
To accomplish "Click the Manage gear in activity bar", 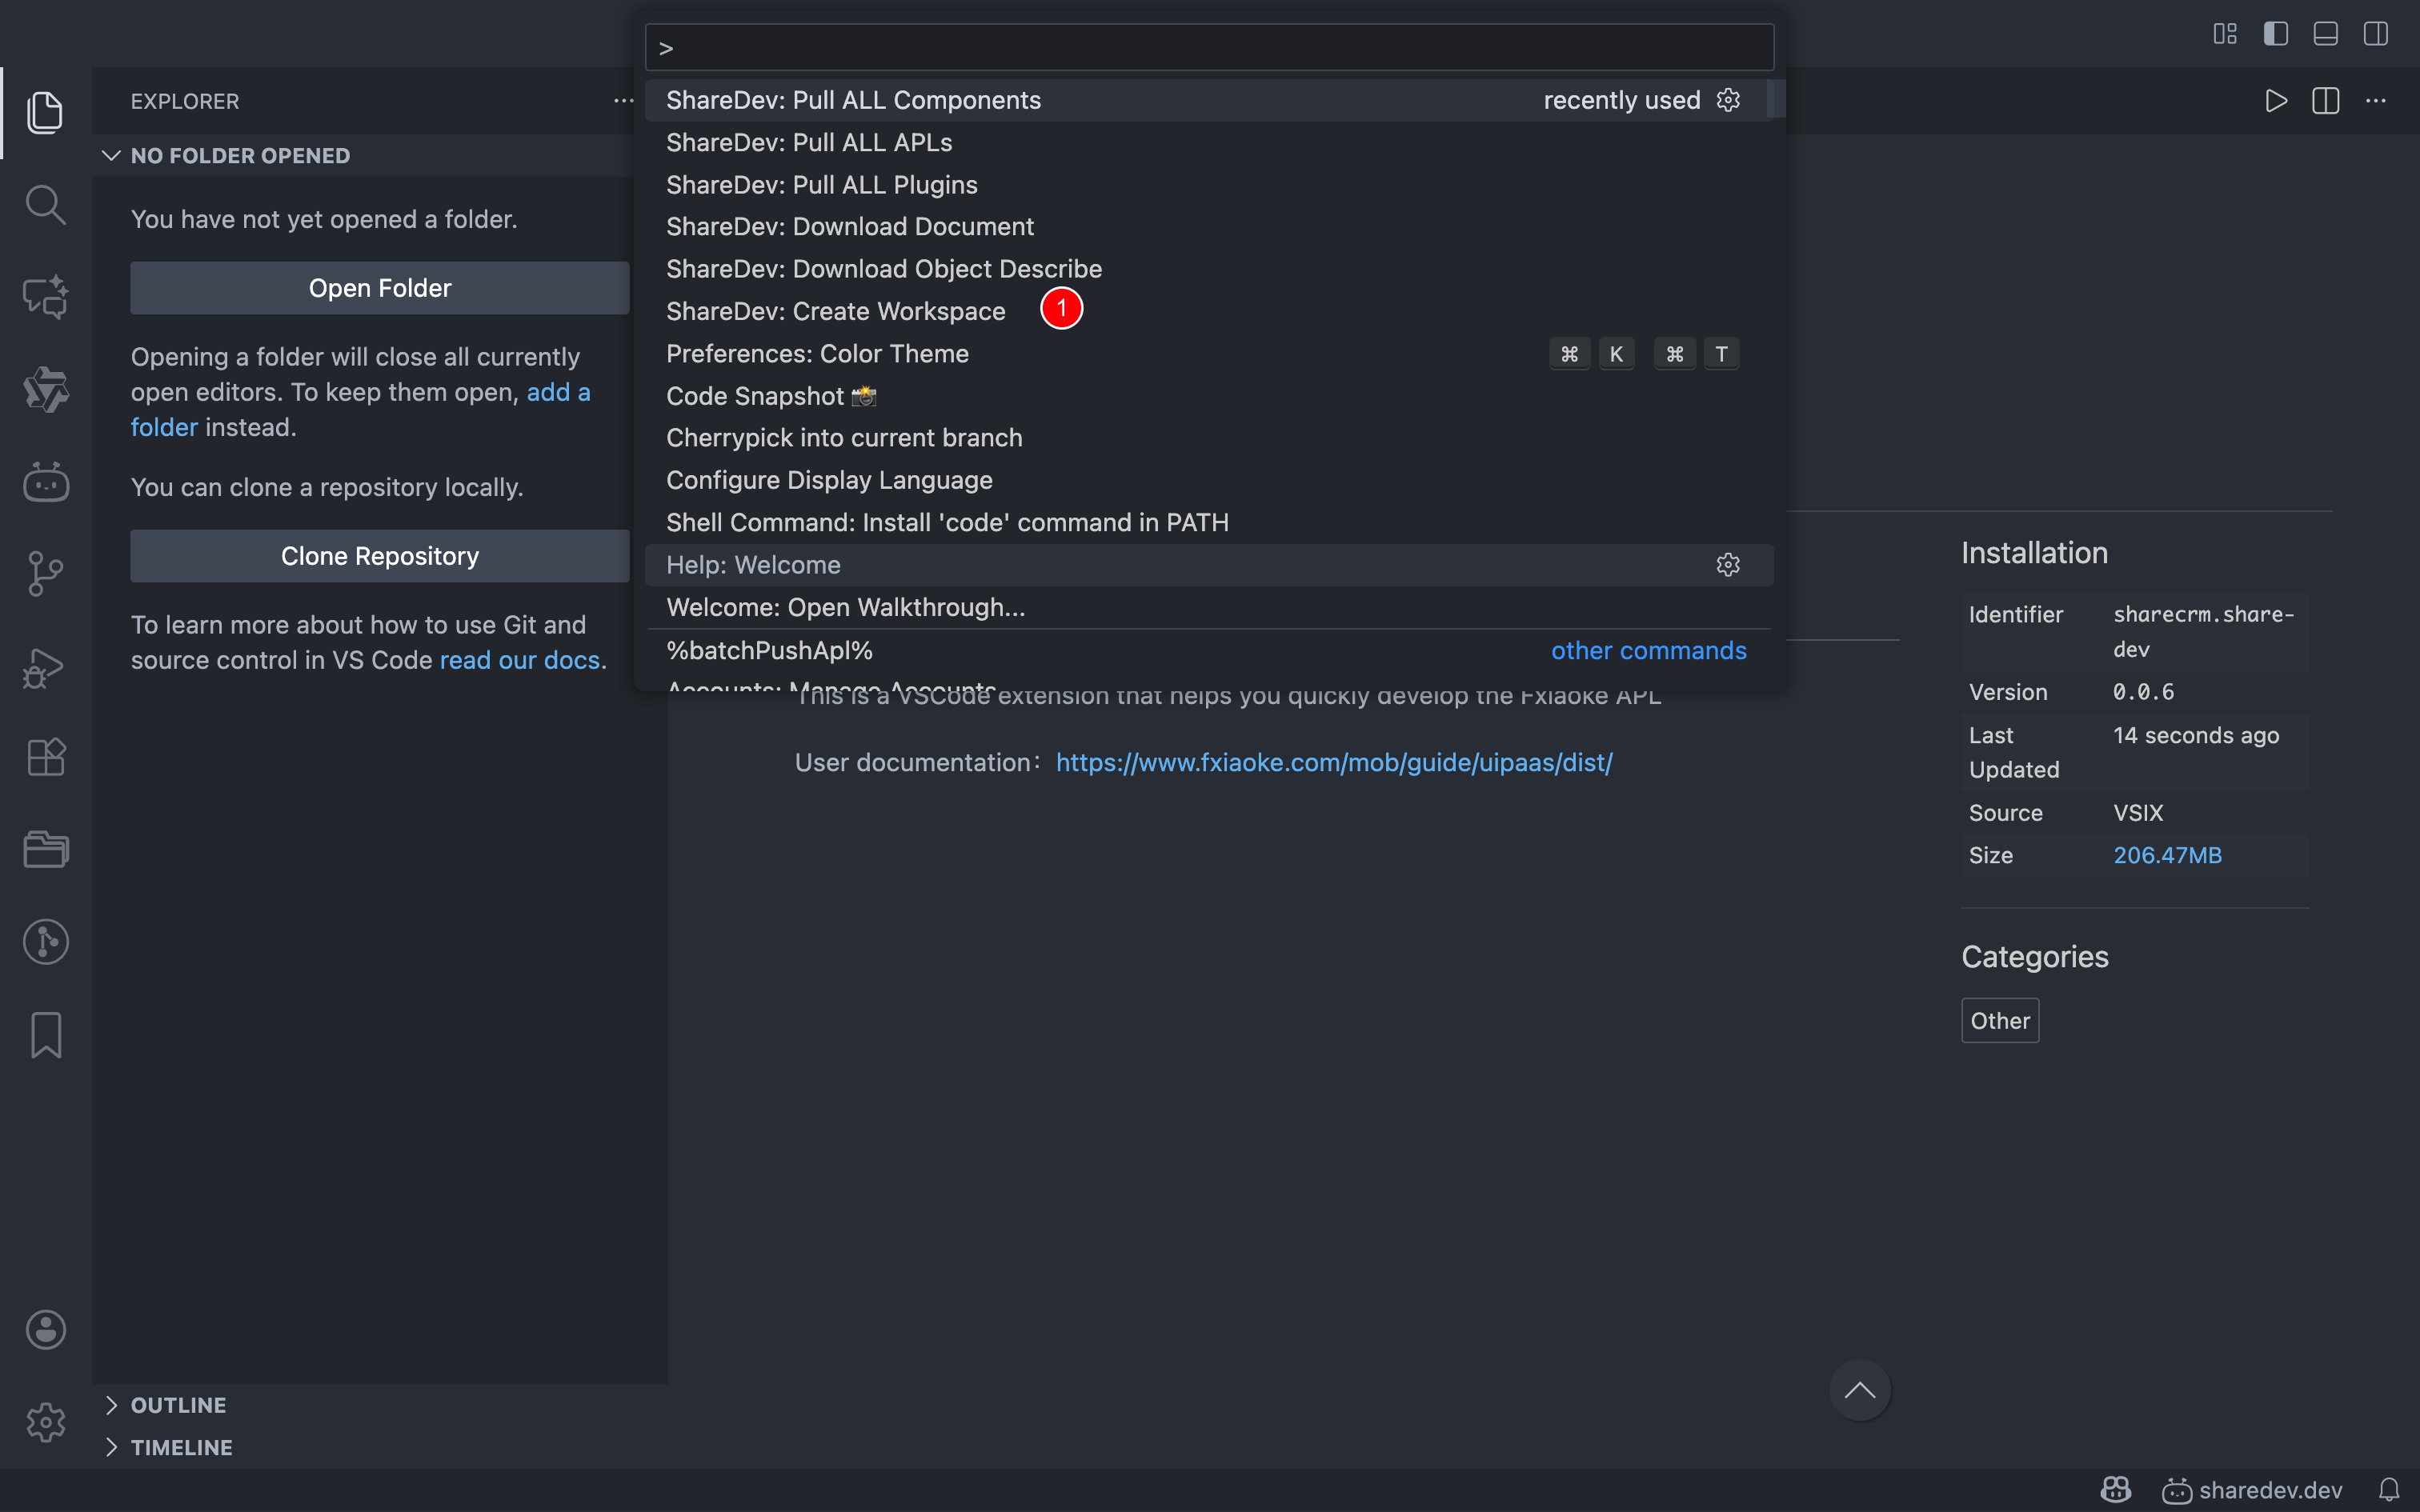I will tap(46, 1421).
